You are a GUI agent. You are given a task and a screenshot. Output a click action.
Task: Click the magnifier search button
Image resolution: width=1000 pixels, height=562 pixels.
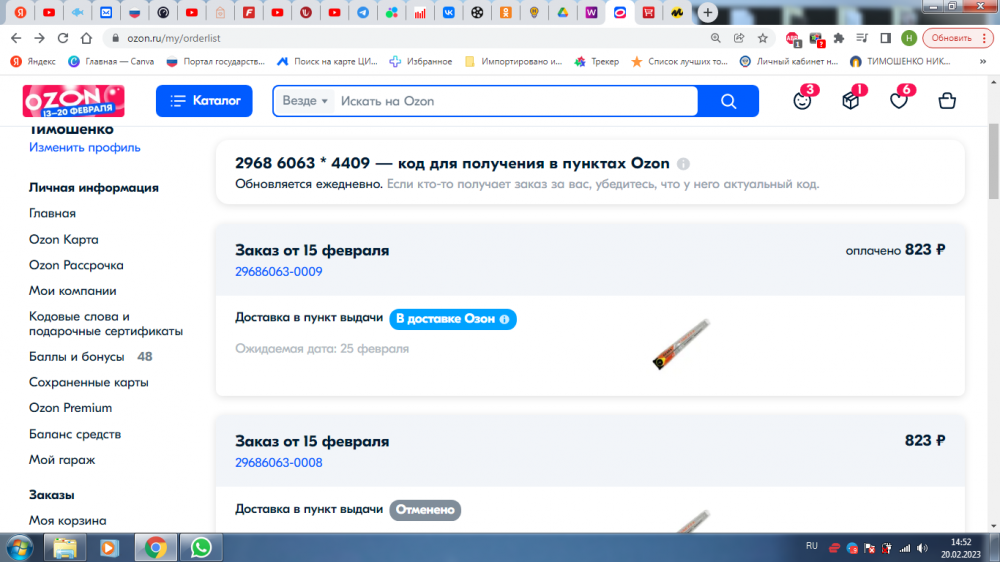tap(728, 101)
